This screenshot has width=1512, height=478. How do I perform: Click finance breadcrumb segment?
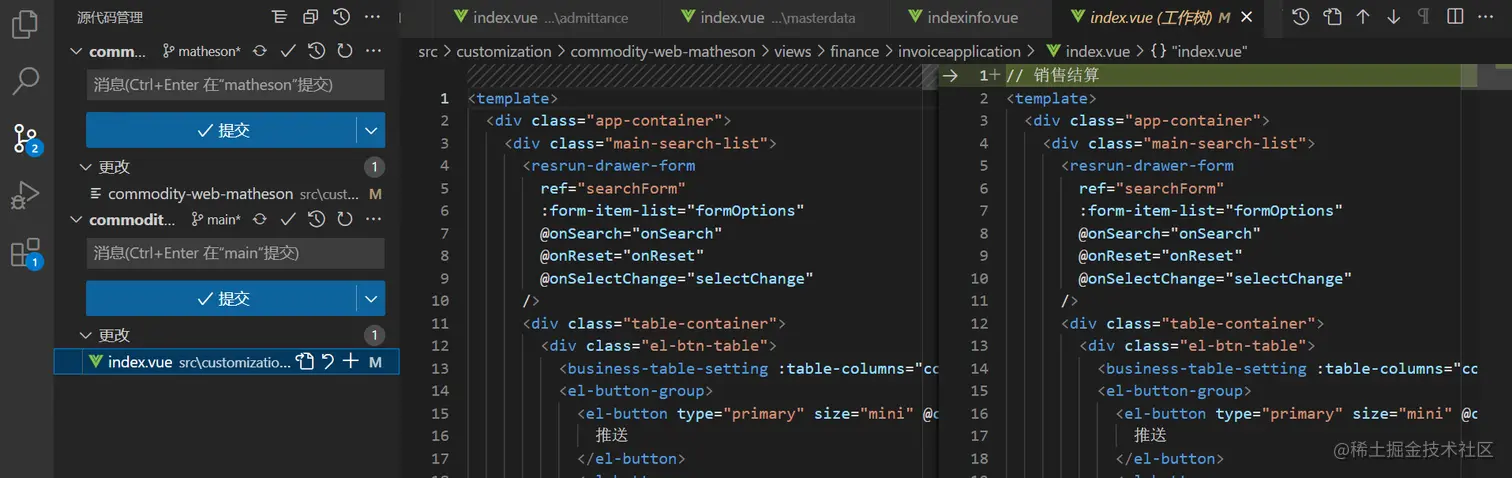[x=854, y=51]
